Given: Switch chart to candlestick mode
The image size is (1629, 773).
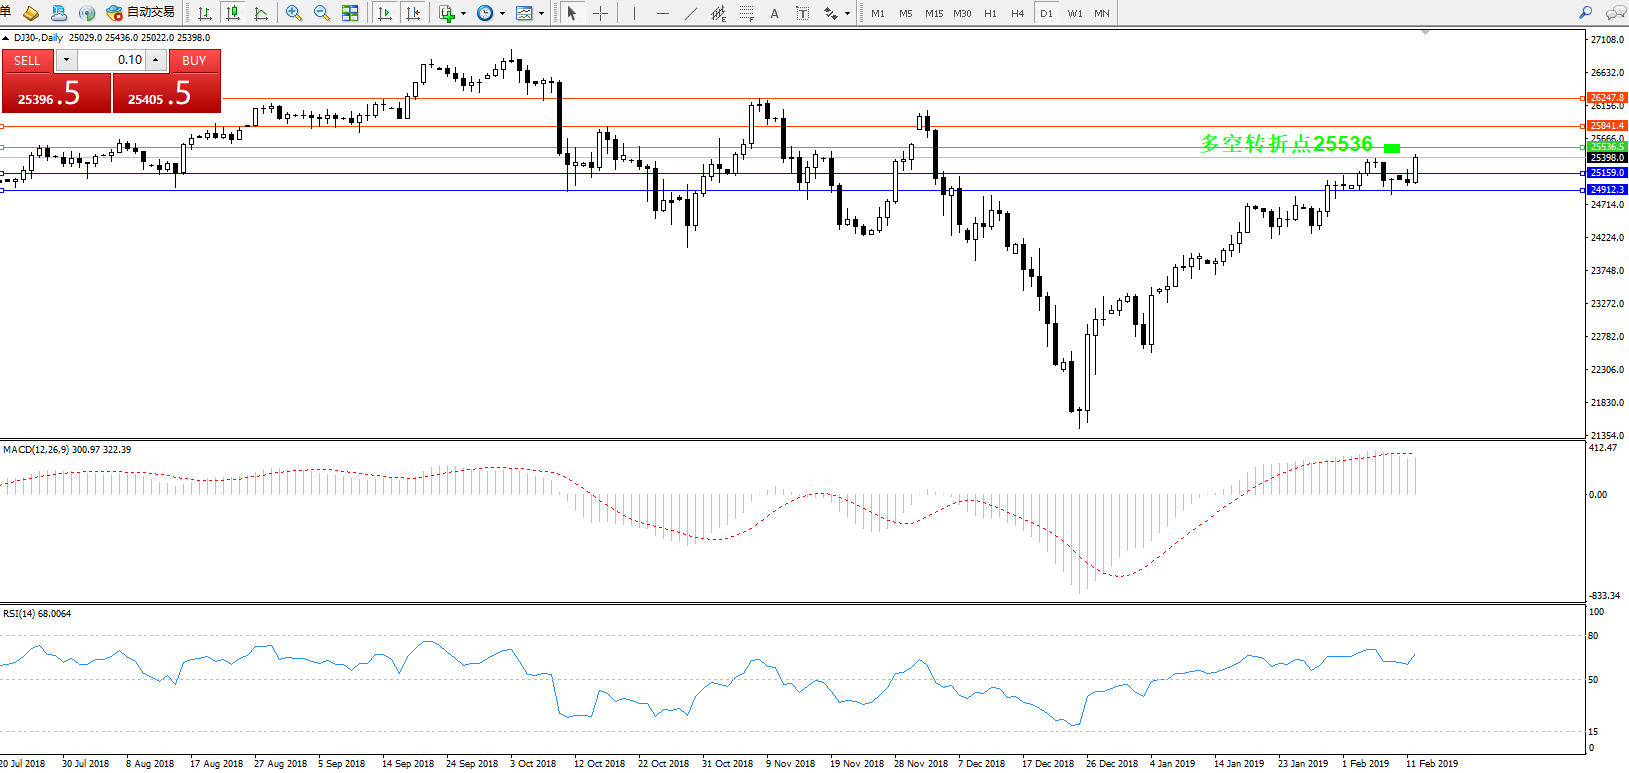Looking at the screenshot, I should pyautogui.click(x=233, y=13).
